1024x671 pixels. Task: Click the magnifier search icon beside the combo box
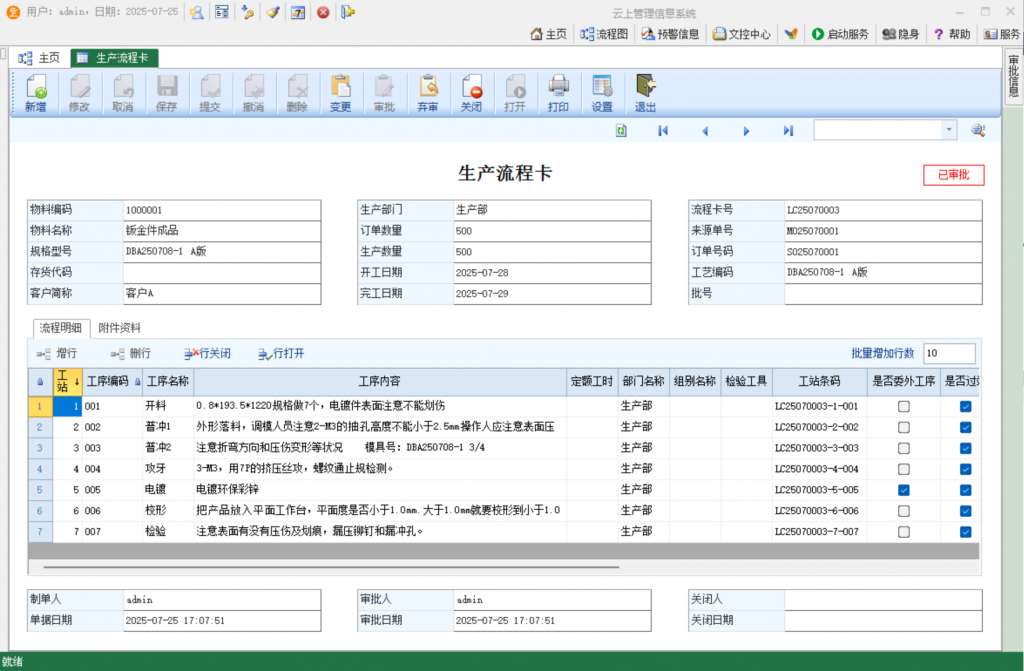pos(978,131)
